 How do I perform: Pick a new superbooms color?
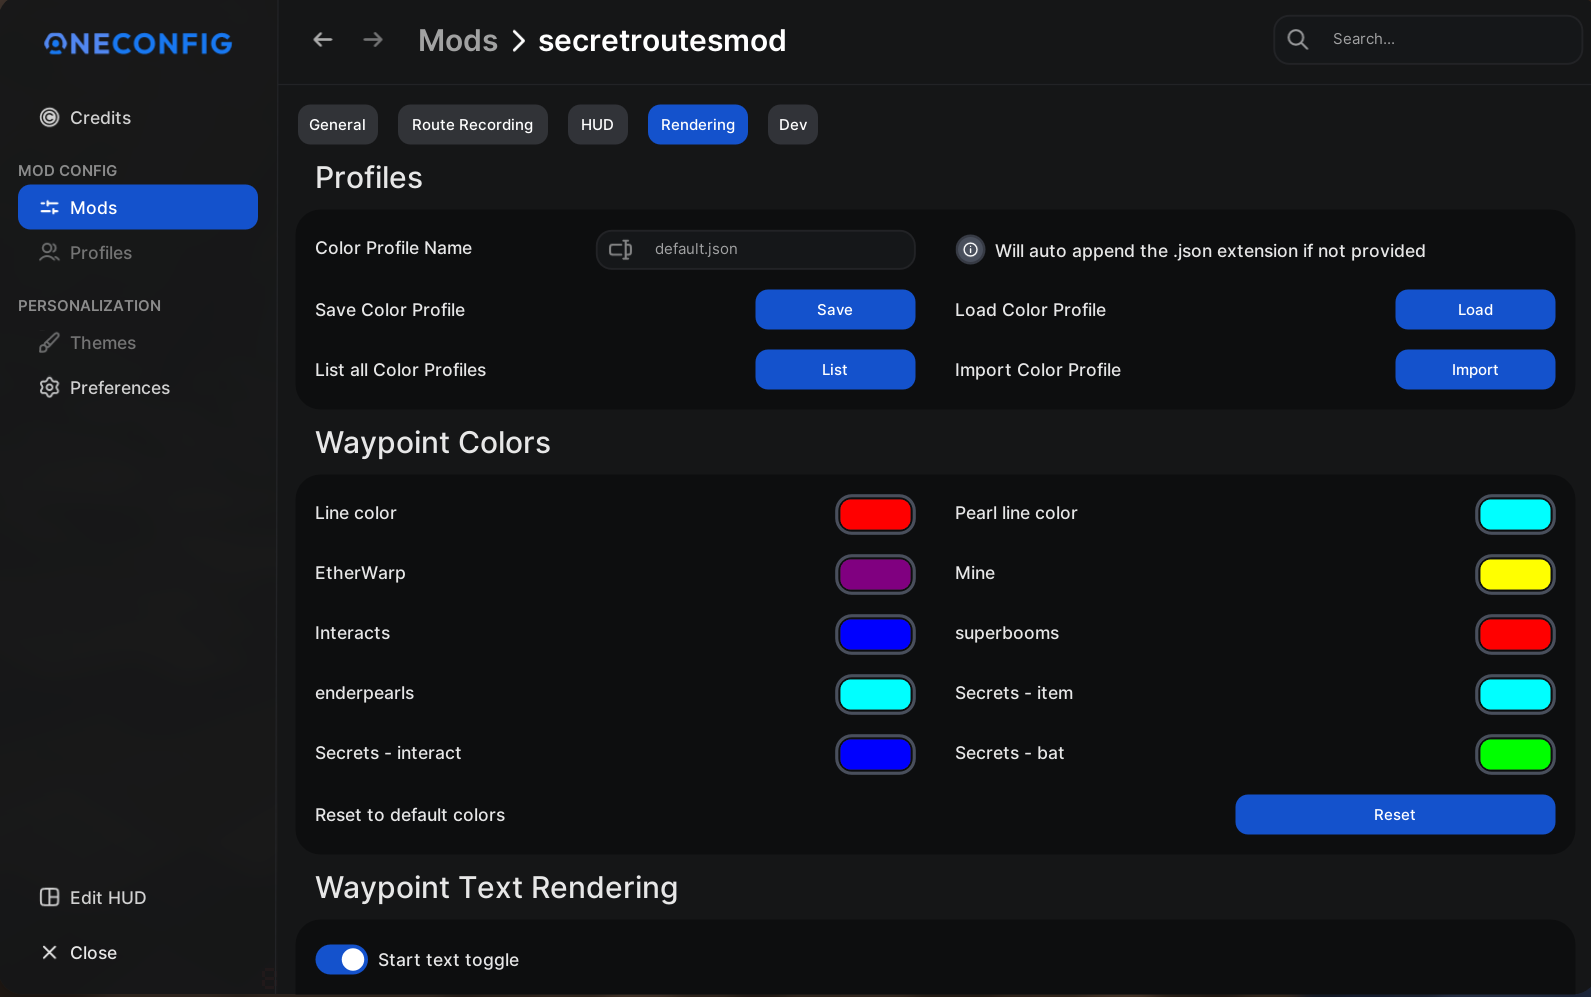click(1515, 635)
